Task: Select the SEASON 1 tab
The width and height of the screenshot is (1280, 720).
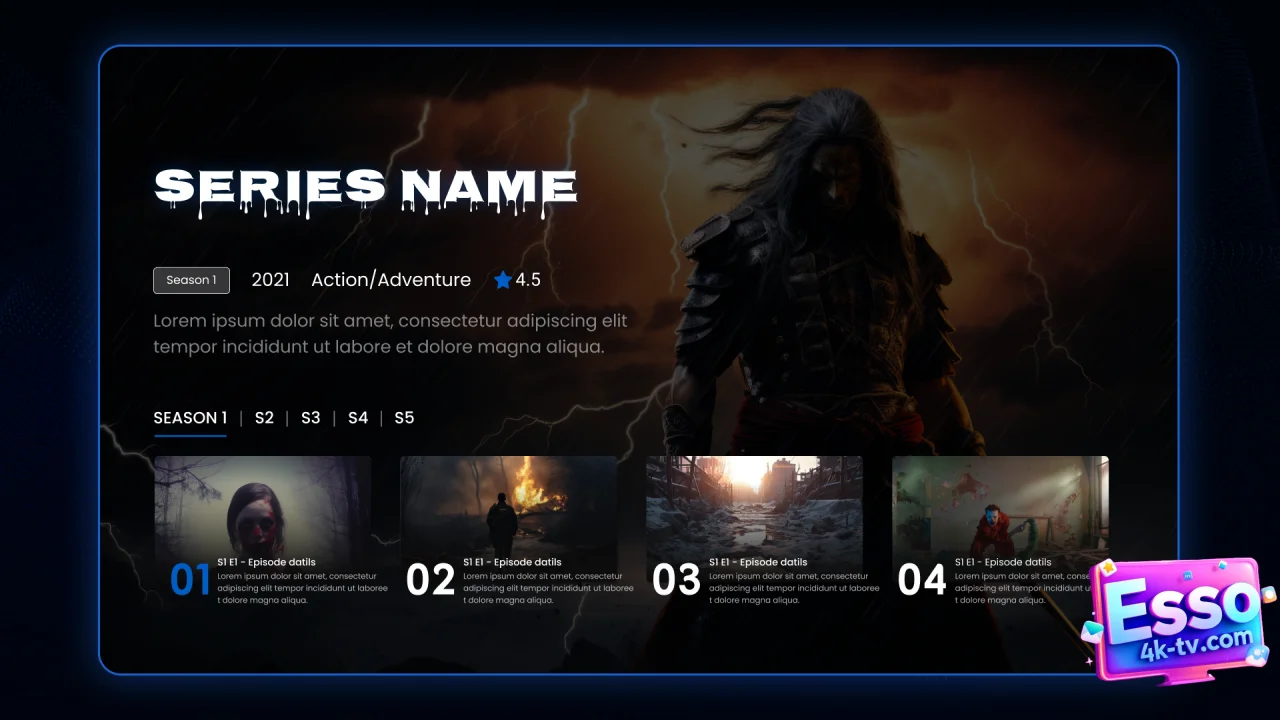Action: point(190,418)
